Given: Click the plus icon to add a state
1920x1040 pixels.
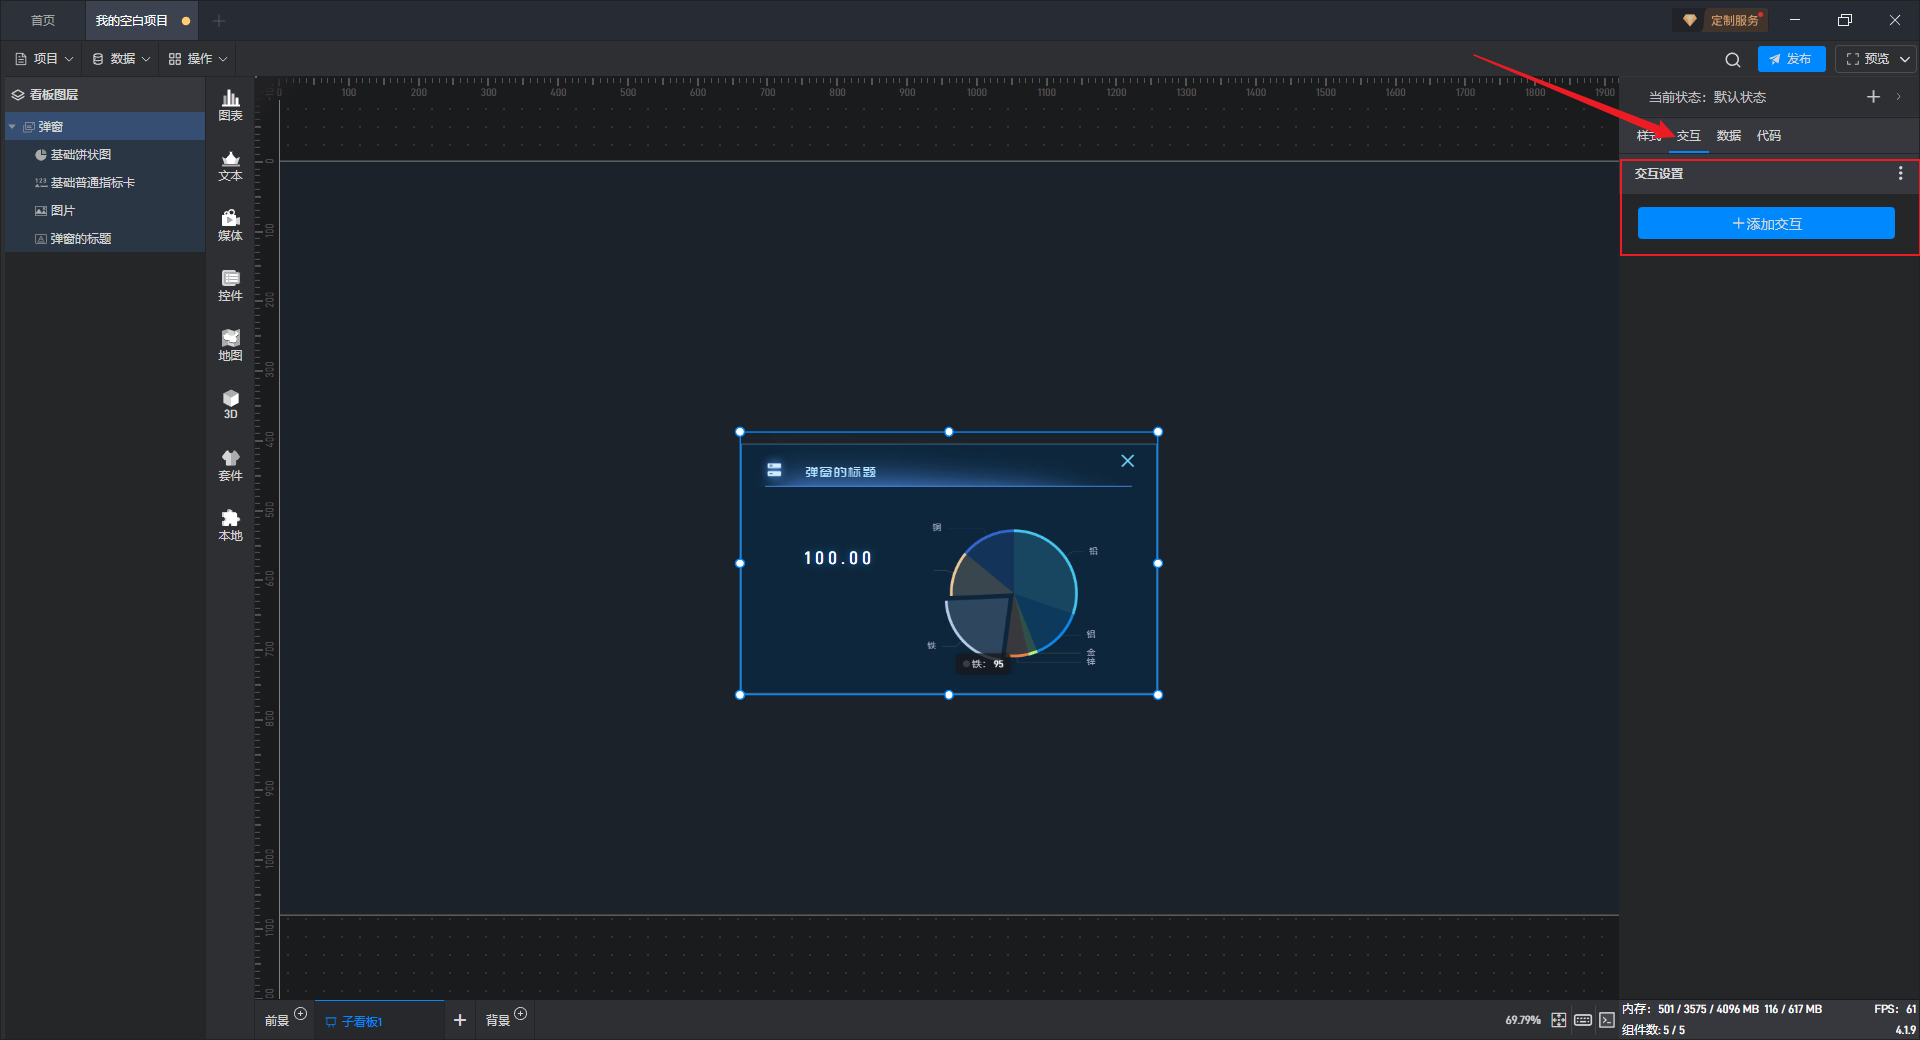Looking at the screenshot, I should coord(1873,97).
